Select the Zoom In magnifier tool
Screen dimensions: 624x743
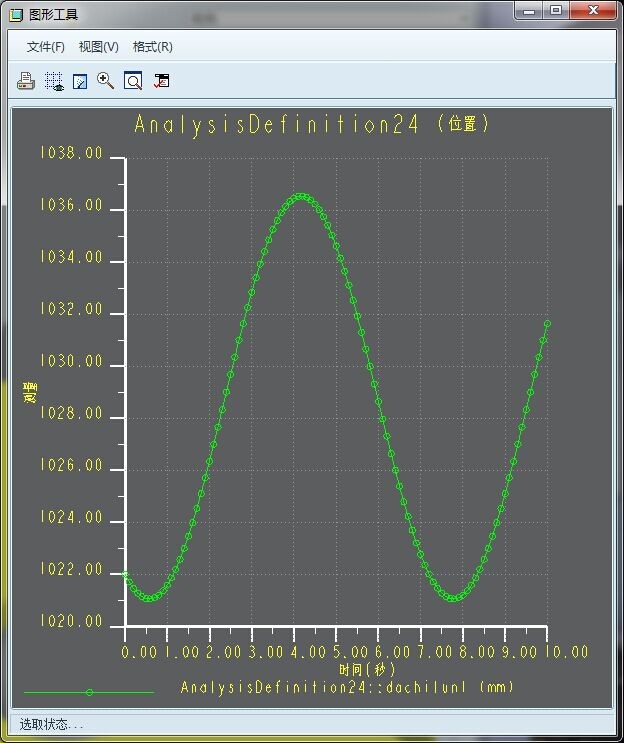(x=106, y=81)
